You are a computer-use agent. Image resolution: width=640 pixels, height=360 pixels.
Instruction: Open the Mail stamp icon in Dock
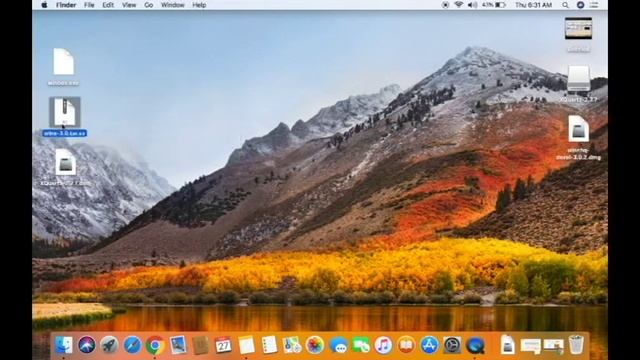[x=178, y=345]
